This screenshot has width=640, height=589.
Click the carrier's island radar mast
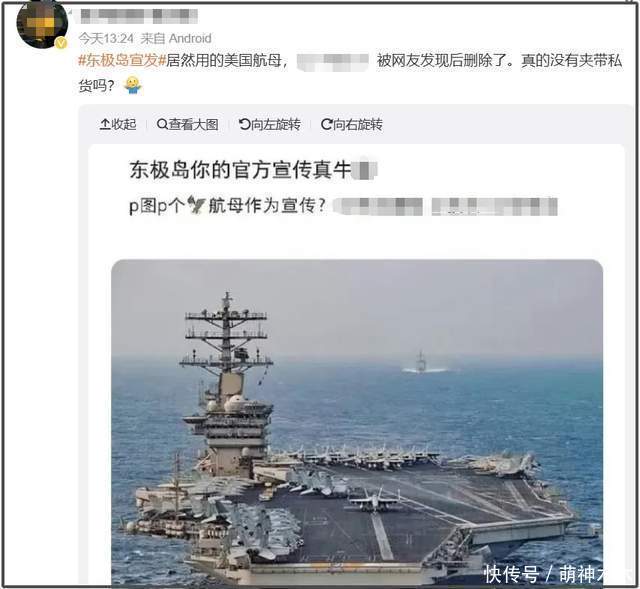(x=227, y=335)
